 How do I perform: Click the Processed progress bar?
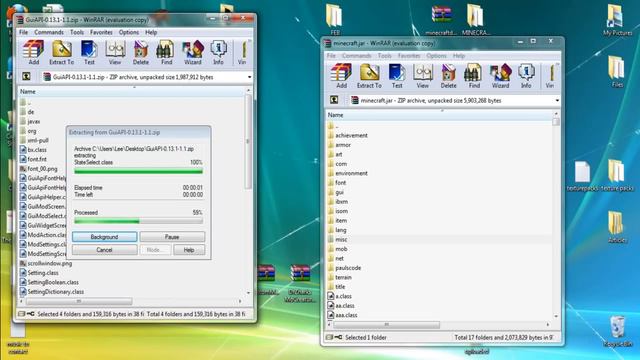click(138, 221)
